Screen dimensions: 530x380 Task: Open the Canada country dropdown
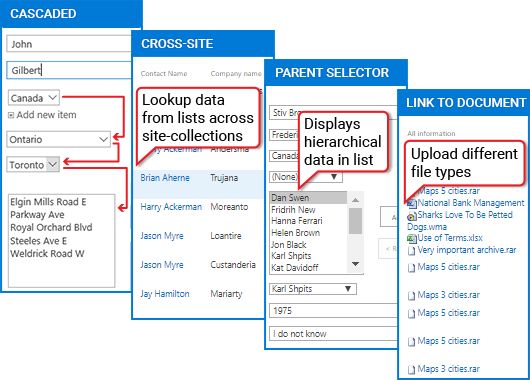click(34, 98)
